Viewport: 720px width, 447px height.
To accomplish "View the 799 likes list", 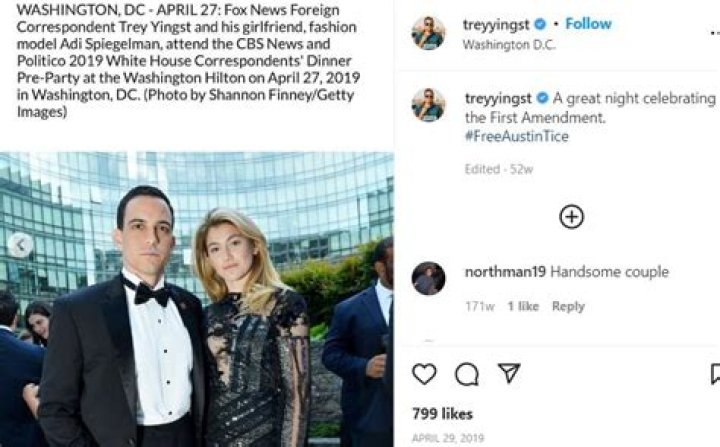I will [x=440, y=412].
